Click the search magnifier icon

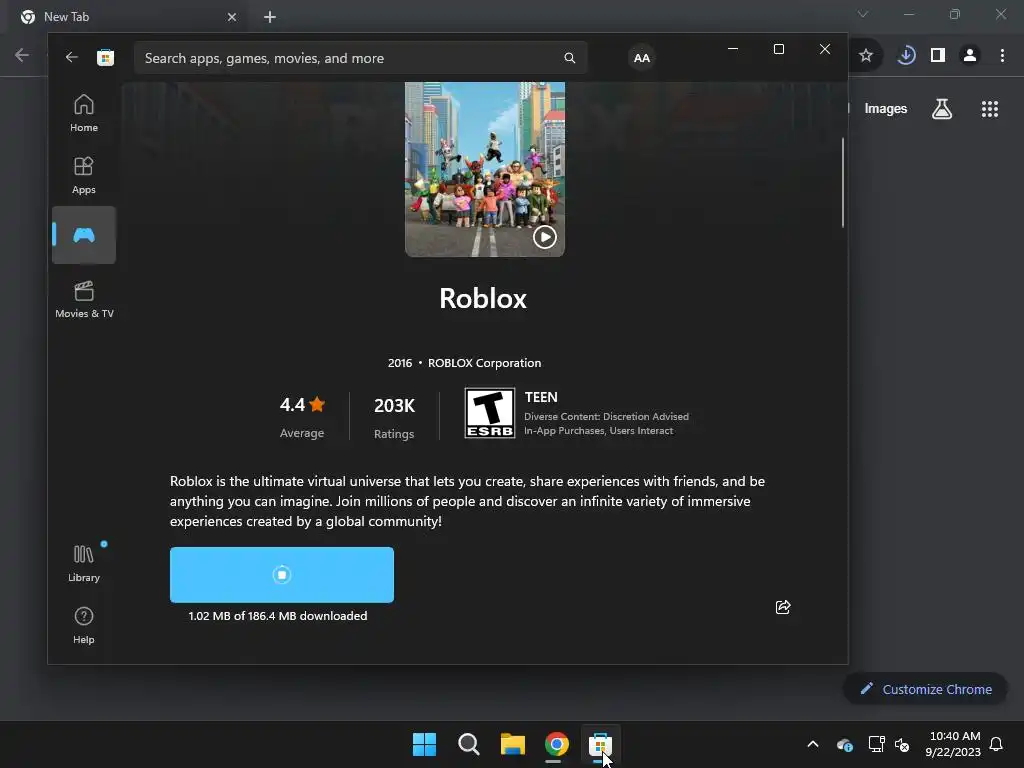[569, 58]
